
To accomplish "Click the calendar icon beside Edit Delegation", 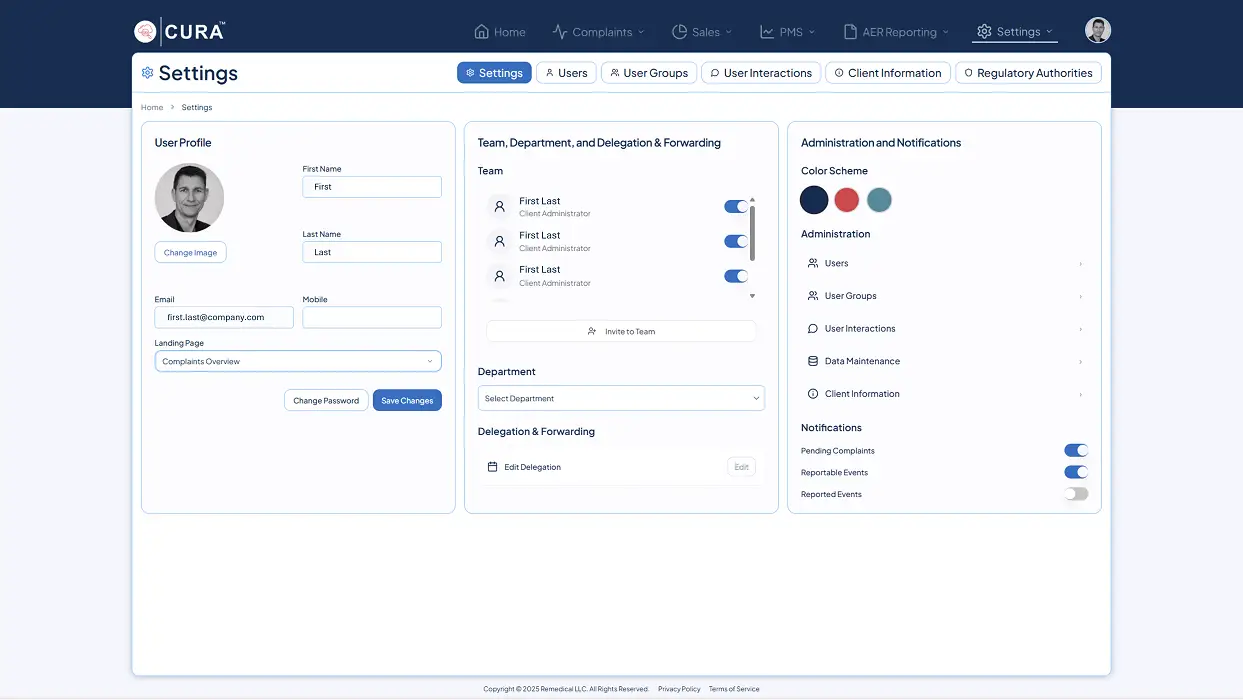I will [492, 467].
